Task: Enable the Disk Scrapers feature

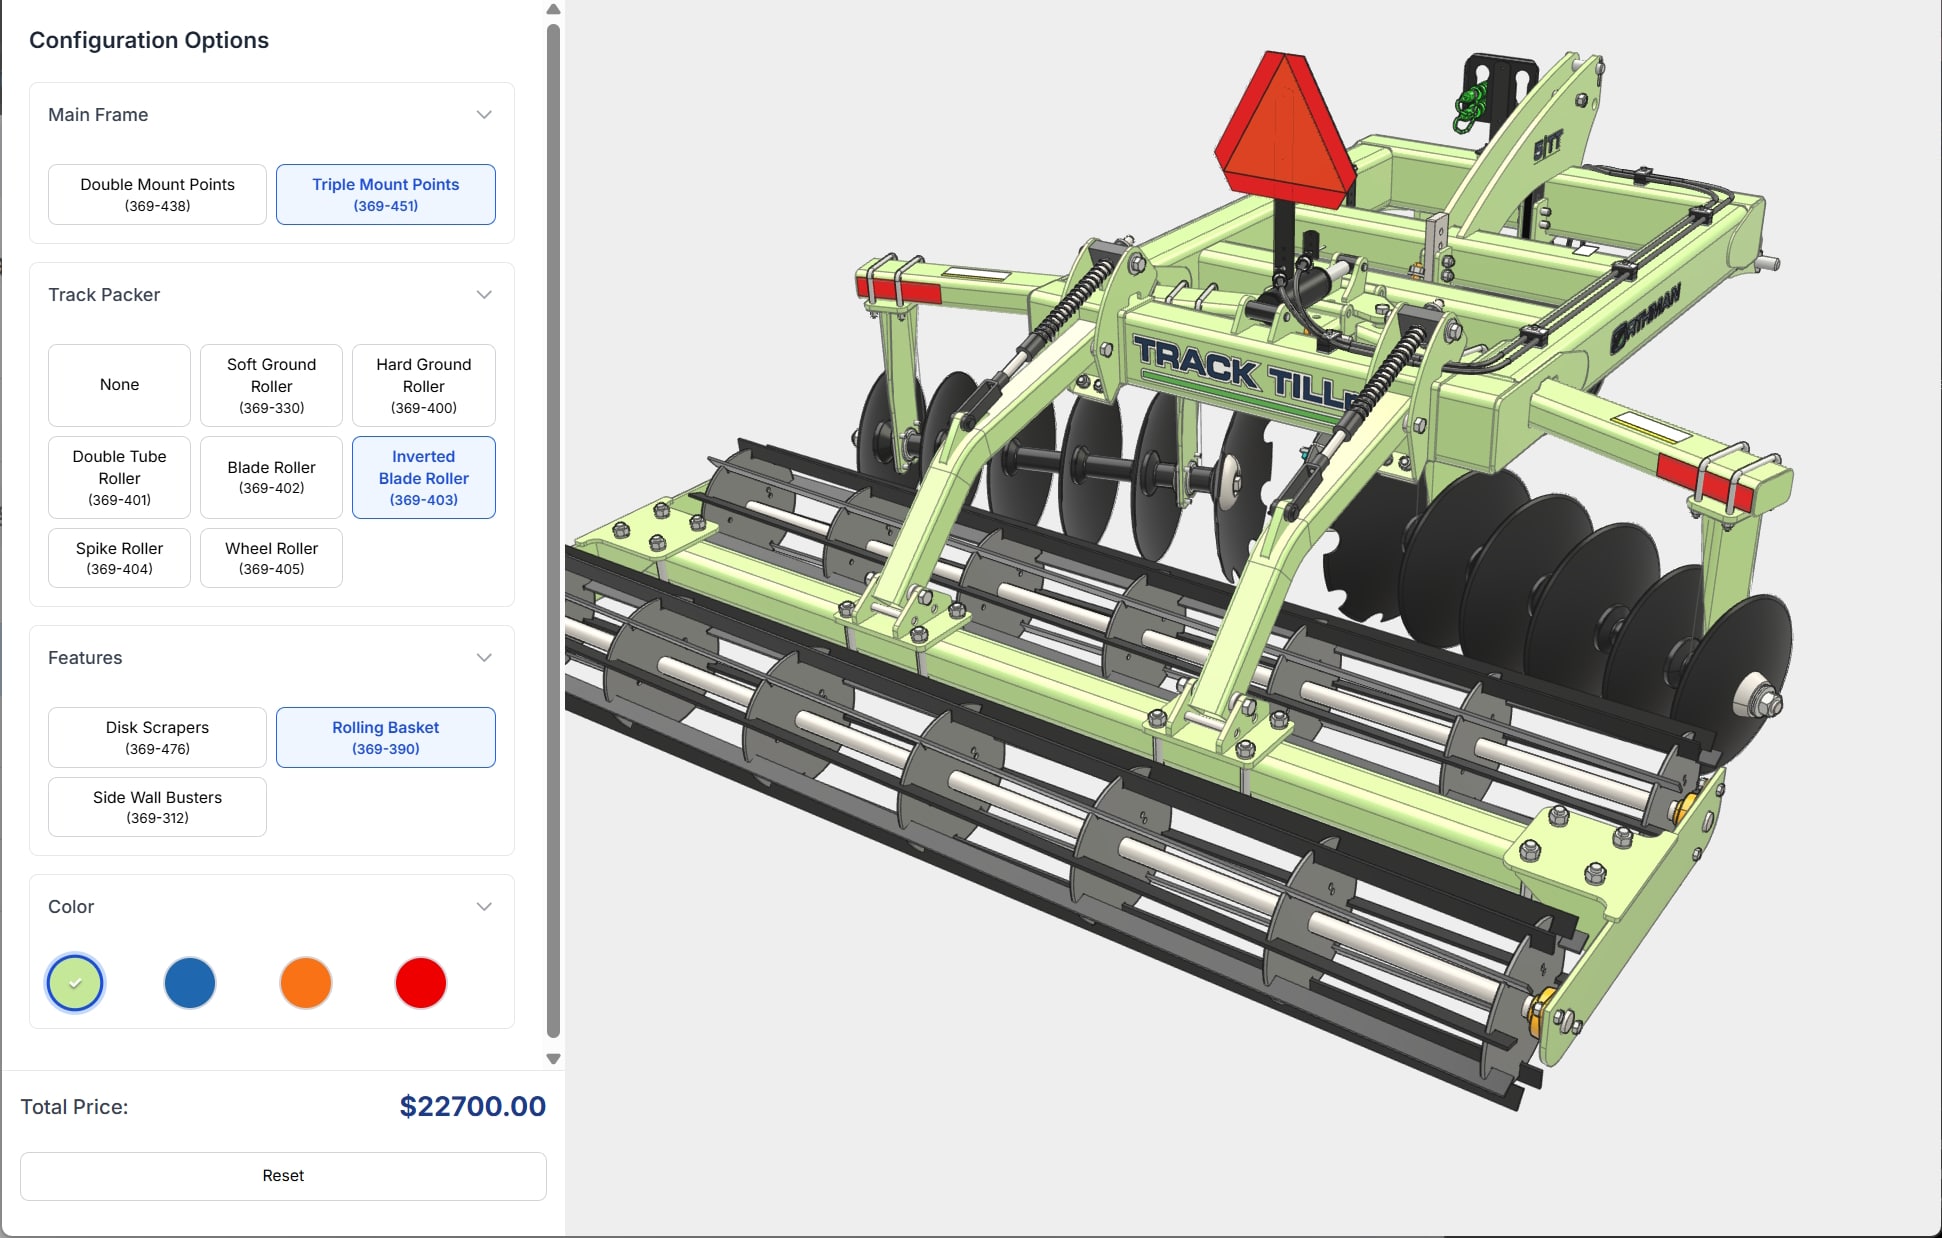Action: point(157,737)
